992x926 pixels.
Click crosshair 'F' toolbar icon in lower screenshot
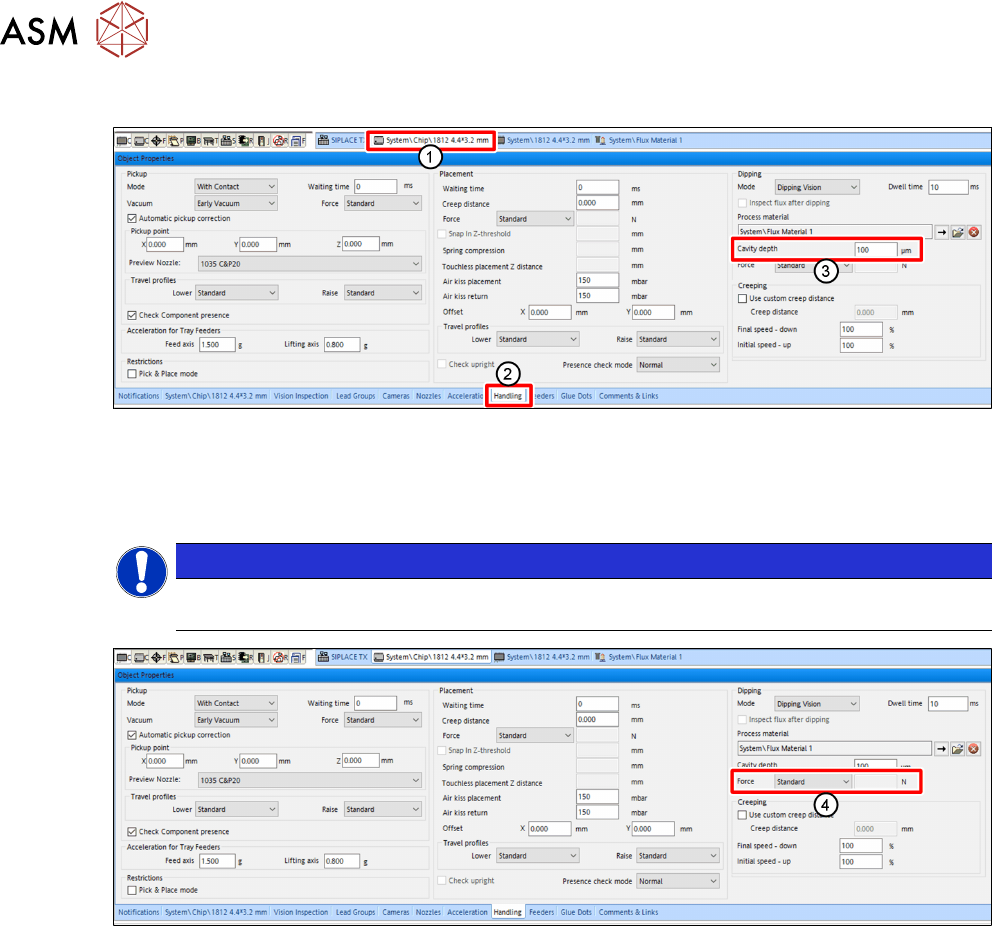tap(158, 657)
